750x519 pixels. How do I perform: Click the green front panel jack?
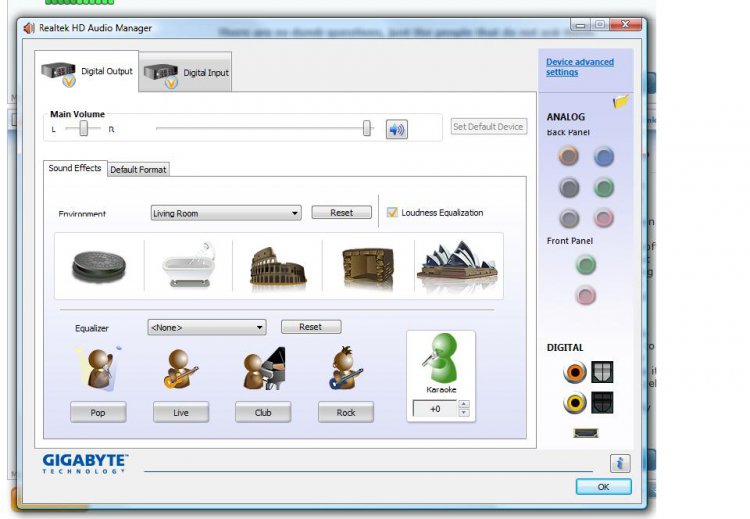tap(585, 265)
